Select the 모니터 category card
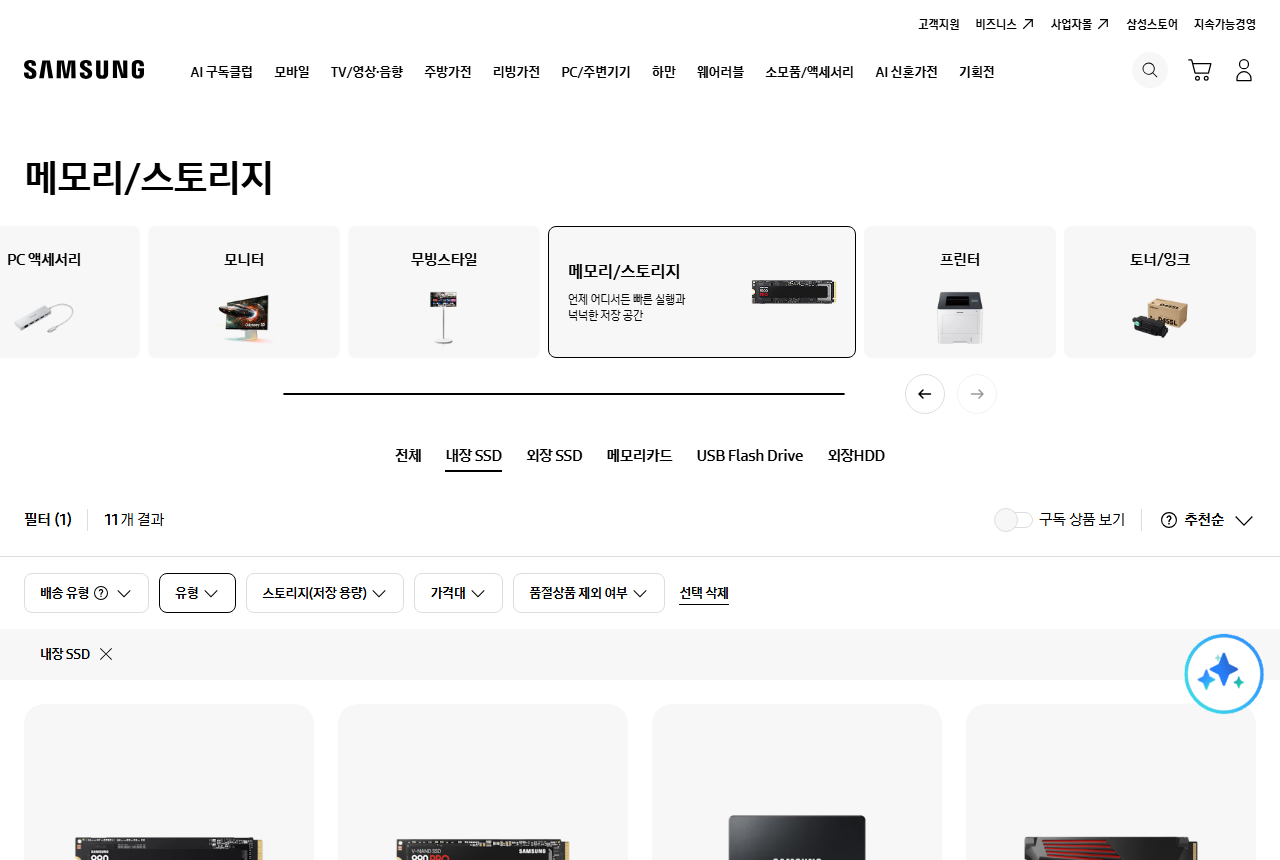 (244, 292)
